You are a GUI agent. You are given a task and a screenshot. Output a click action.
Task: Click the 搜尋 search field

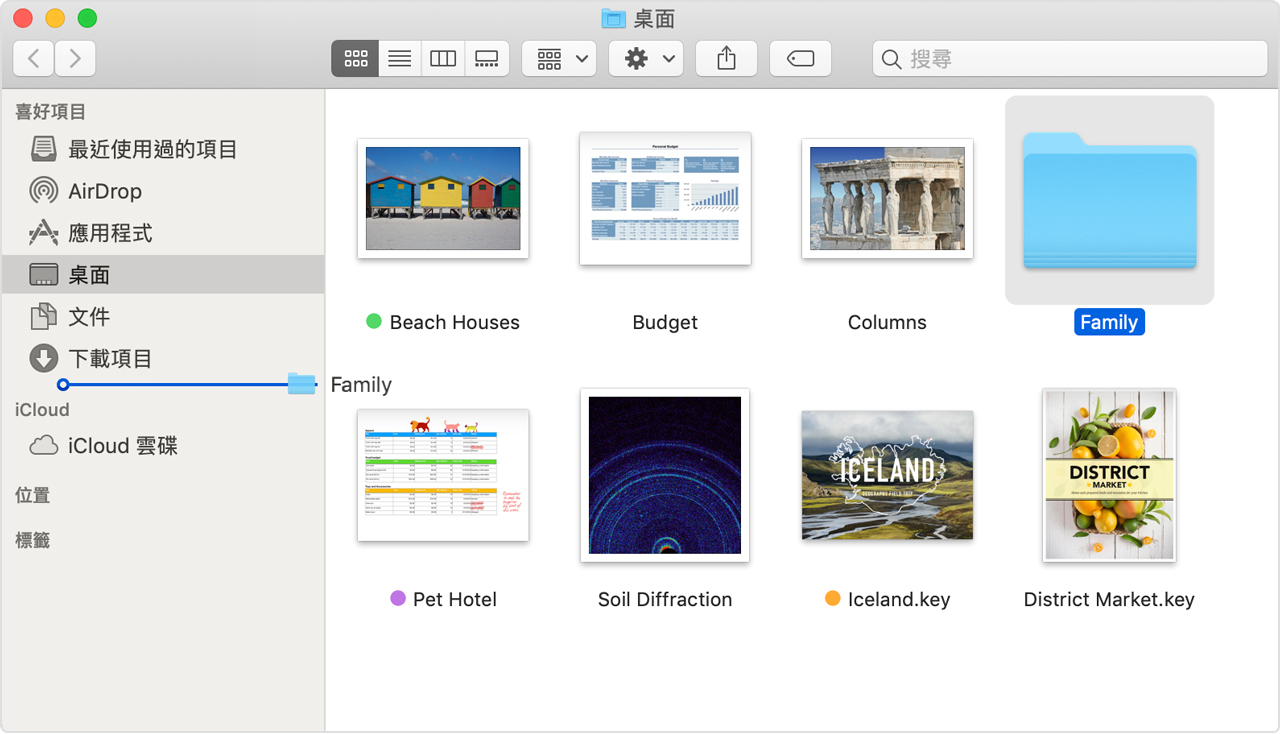coord(1070,59)
